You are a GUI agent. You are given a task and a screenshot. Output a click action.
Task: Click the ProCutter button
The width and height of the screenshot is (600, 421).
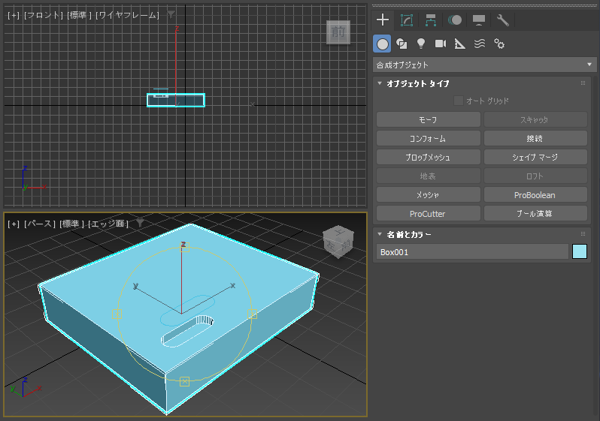428,214
